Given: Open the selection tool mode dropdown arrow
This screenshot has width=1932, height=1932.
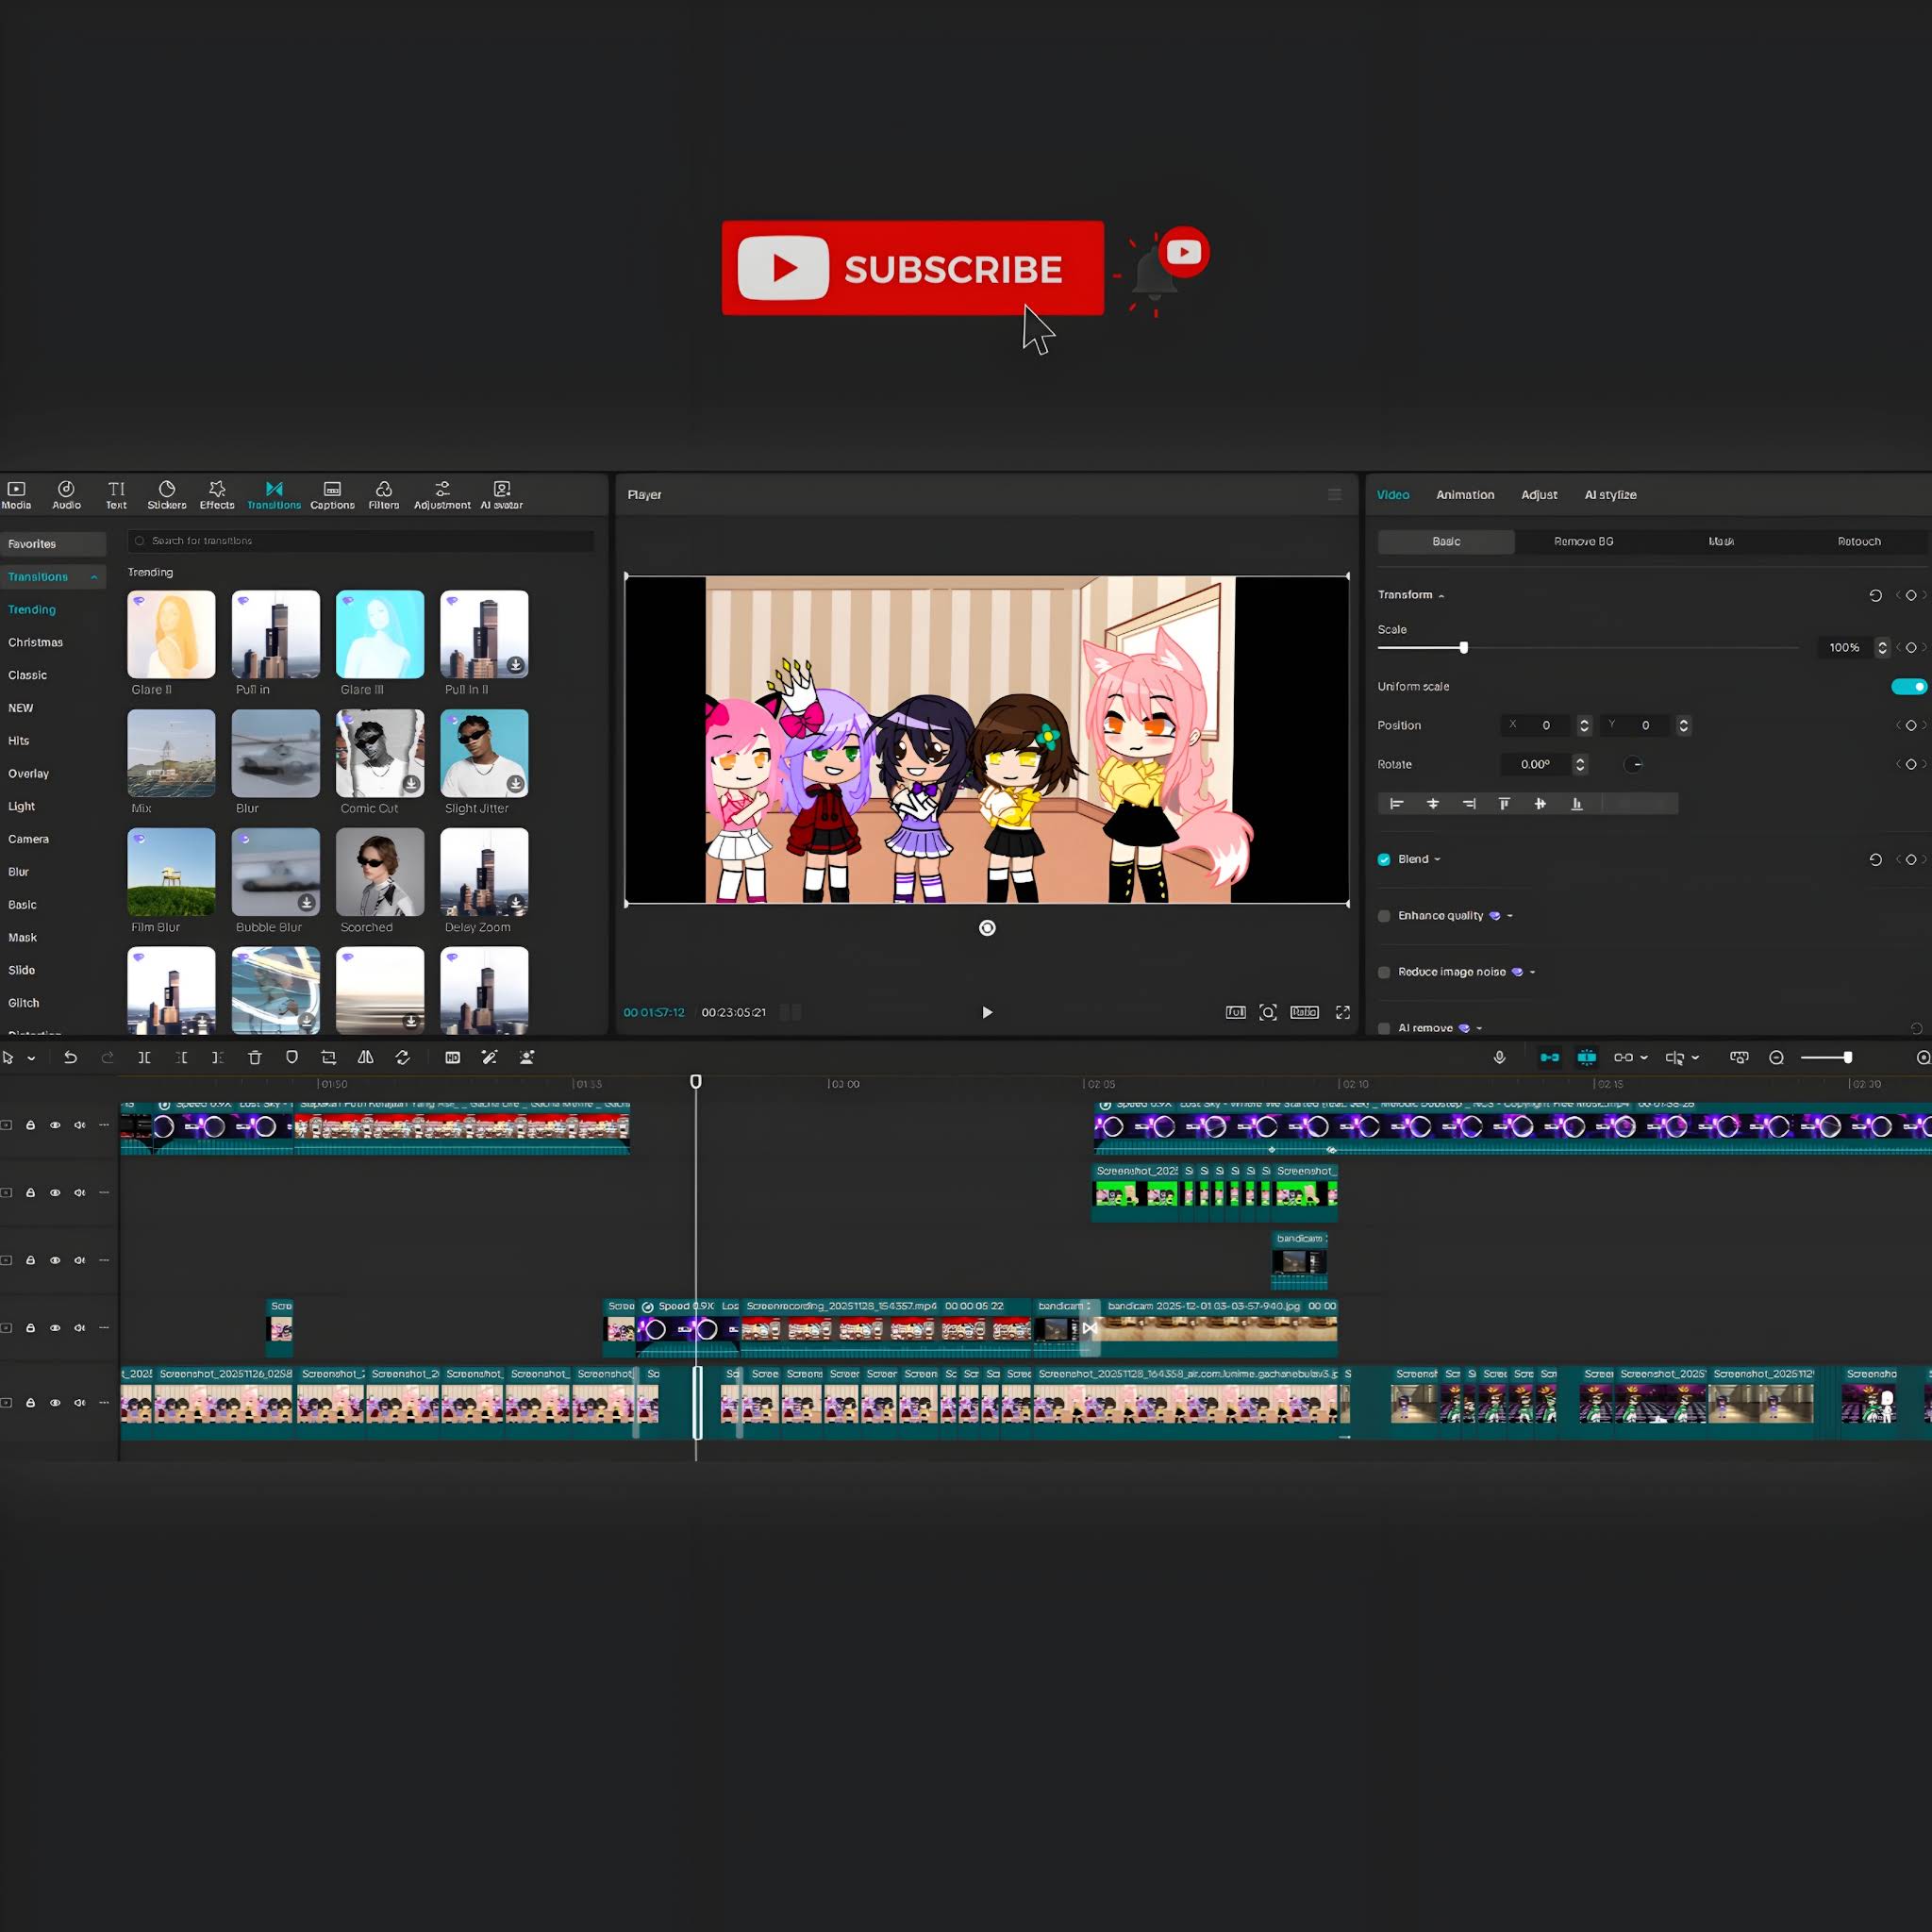Looking at the screenshot, I should tap(31, 1058).
